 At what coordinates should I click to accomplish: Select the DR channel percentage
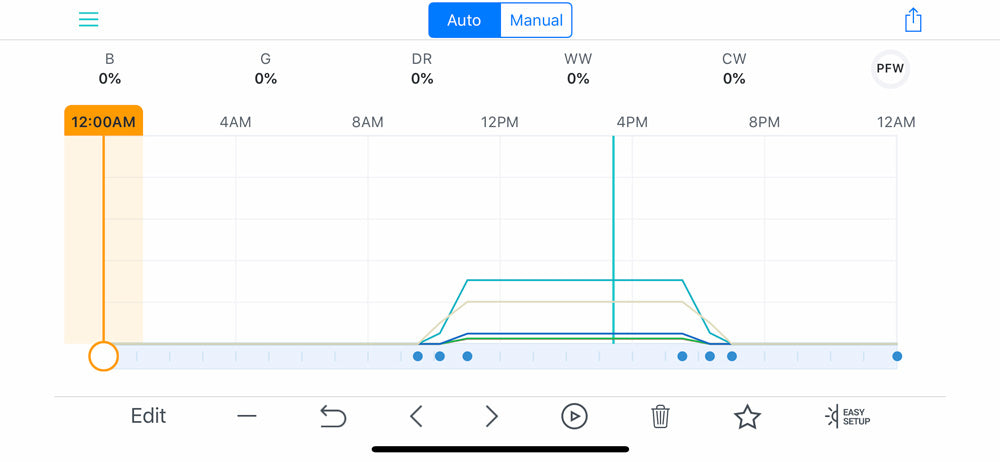click(422, 78)
